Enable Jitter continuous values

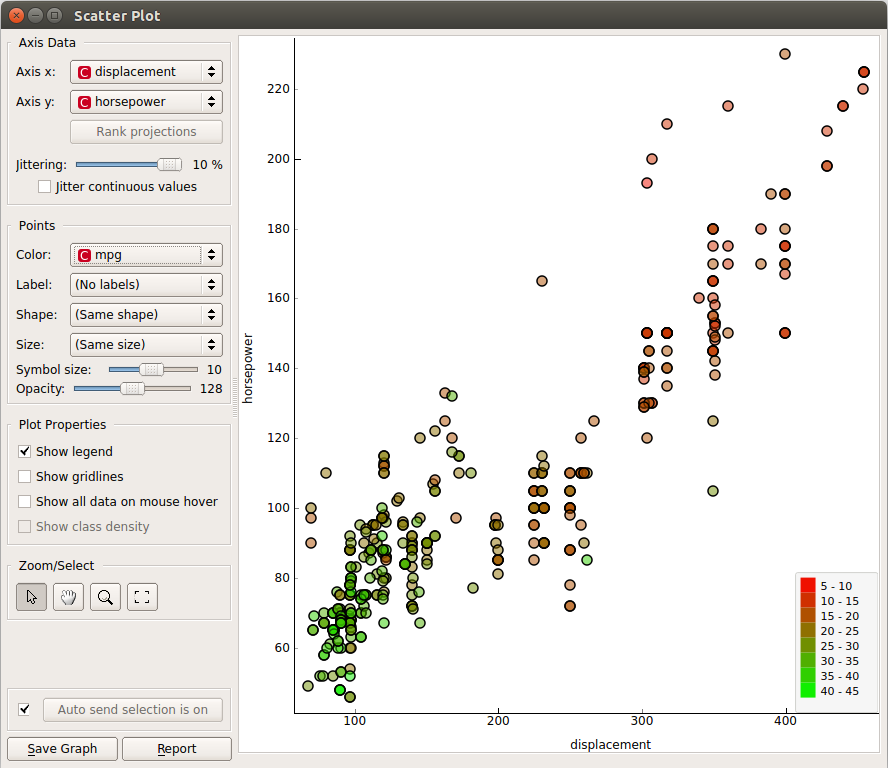[44, 186]
